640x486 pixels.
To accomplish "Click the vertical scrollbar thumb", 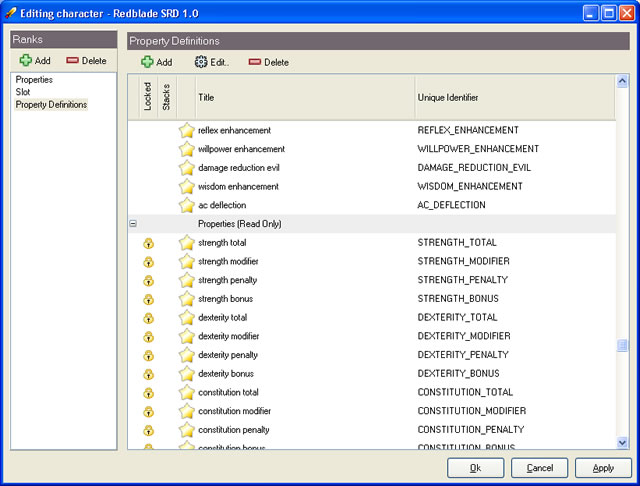I will (x=622, y=346).
